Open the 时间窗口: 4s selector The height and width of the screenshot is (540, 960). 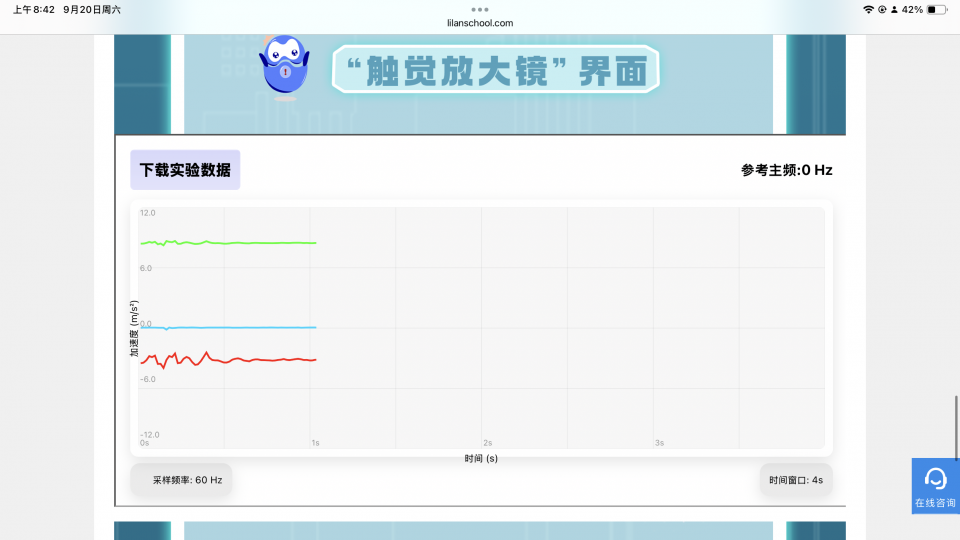point(796,480)
